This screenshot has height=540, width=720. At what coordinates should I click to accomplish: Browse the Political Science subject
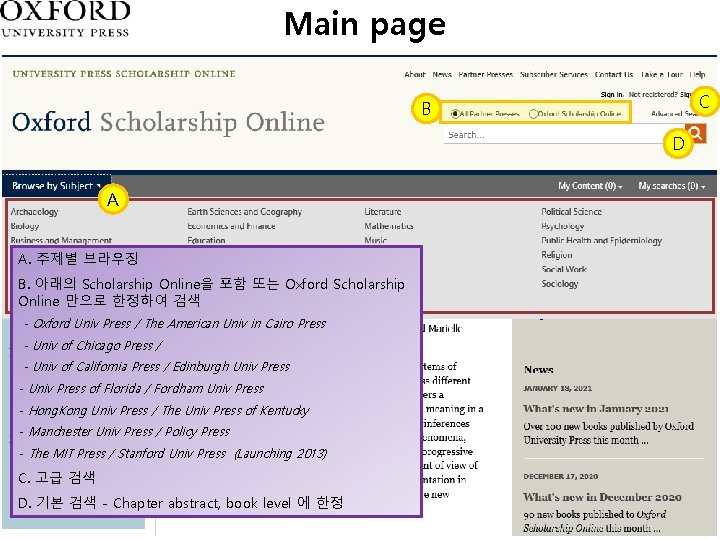pyautogui.click(x=571, y=212)
